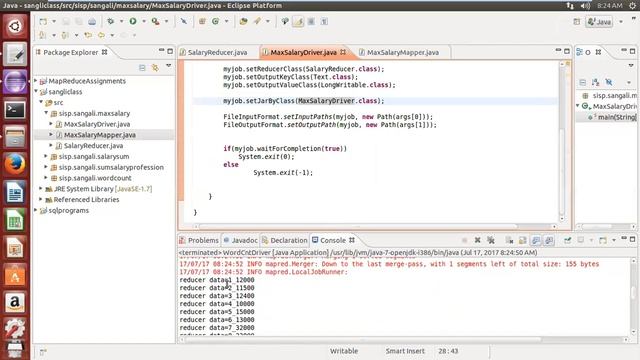The width and height of the screenshot is (640, 360).
Task: Collapse the sisp.sangali.maxsalary package
Action: (x=46, y=113)
